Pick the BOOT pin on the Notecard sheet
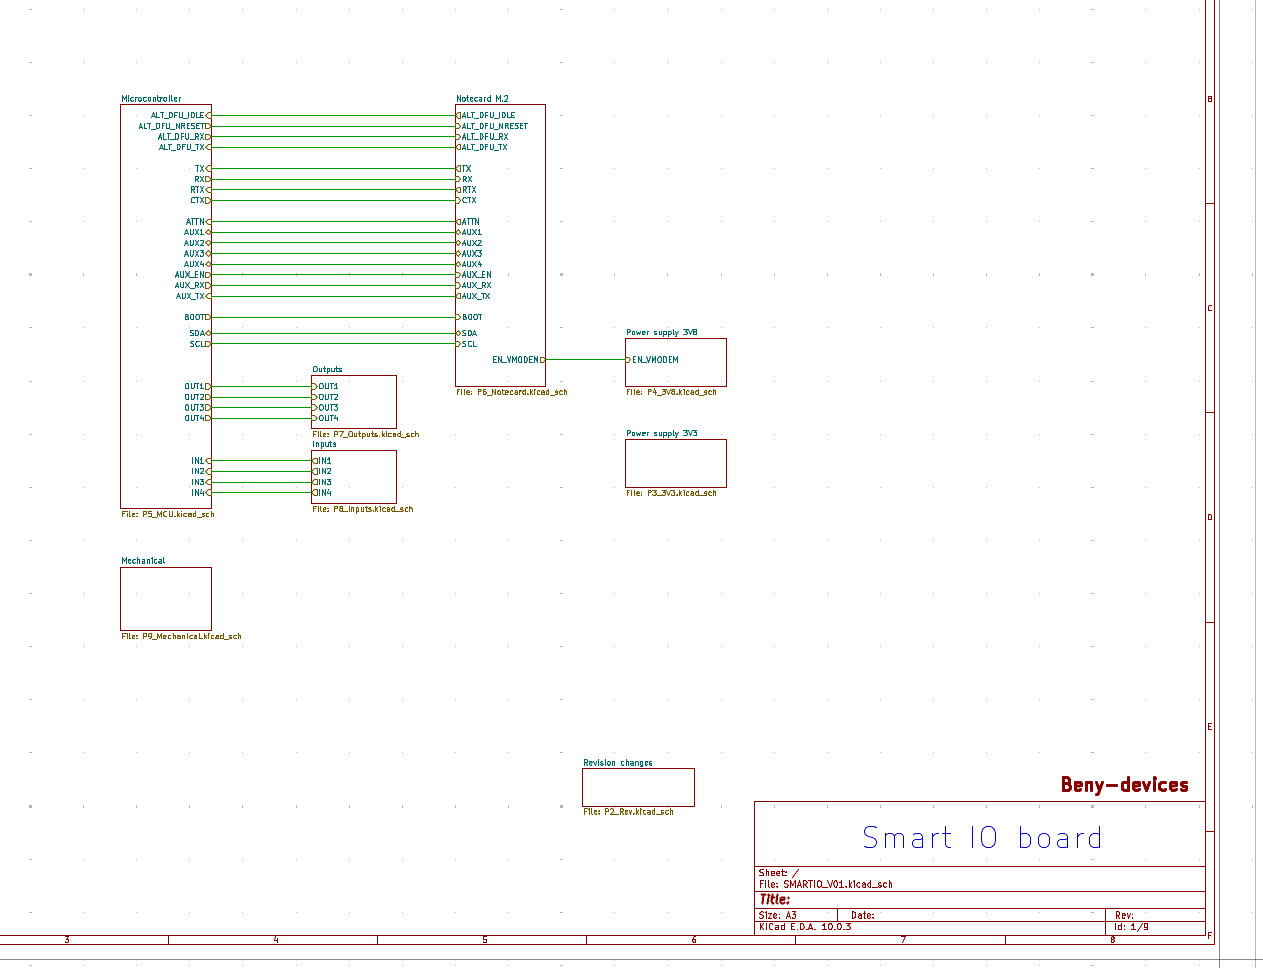The image size is (1263, 968). 470,318
